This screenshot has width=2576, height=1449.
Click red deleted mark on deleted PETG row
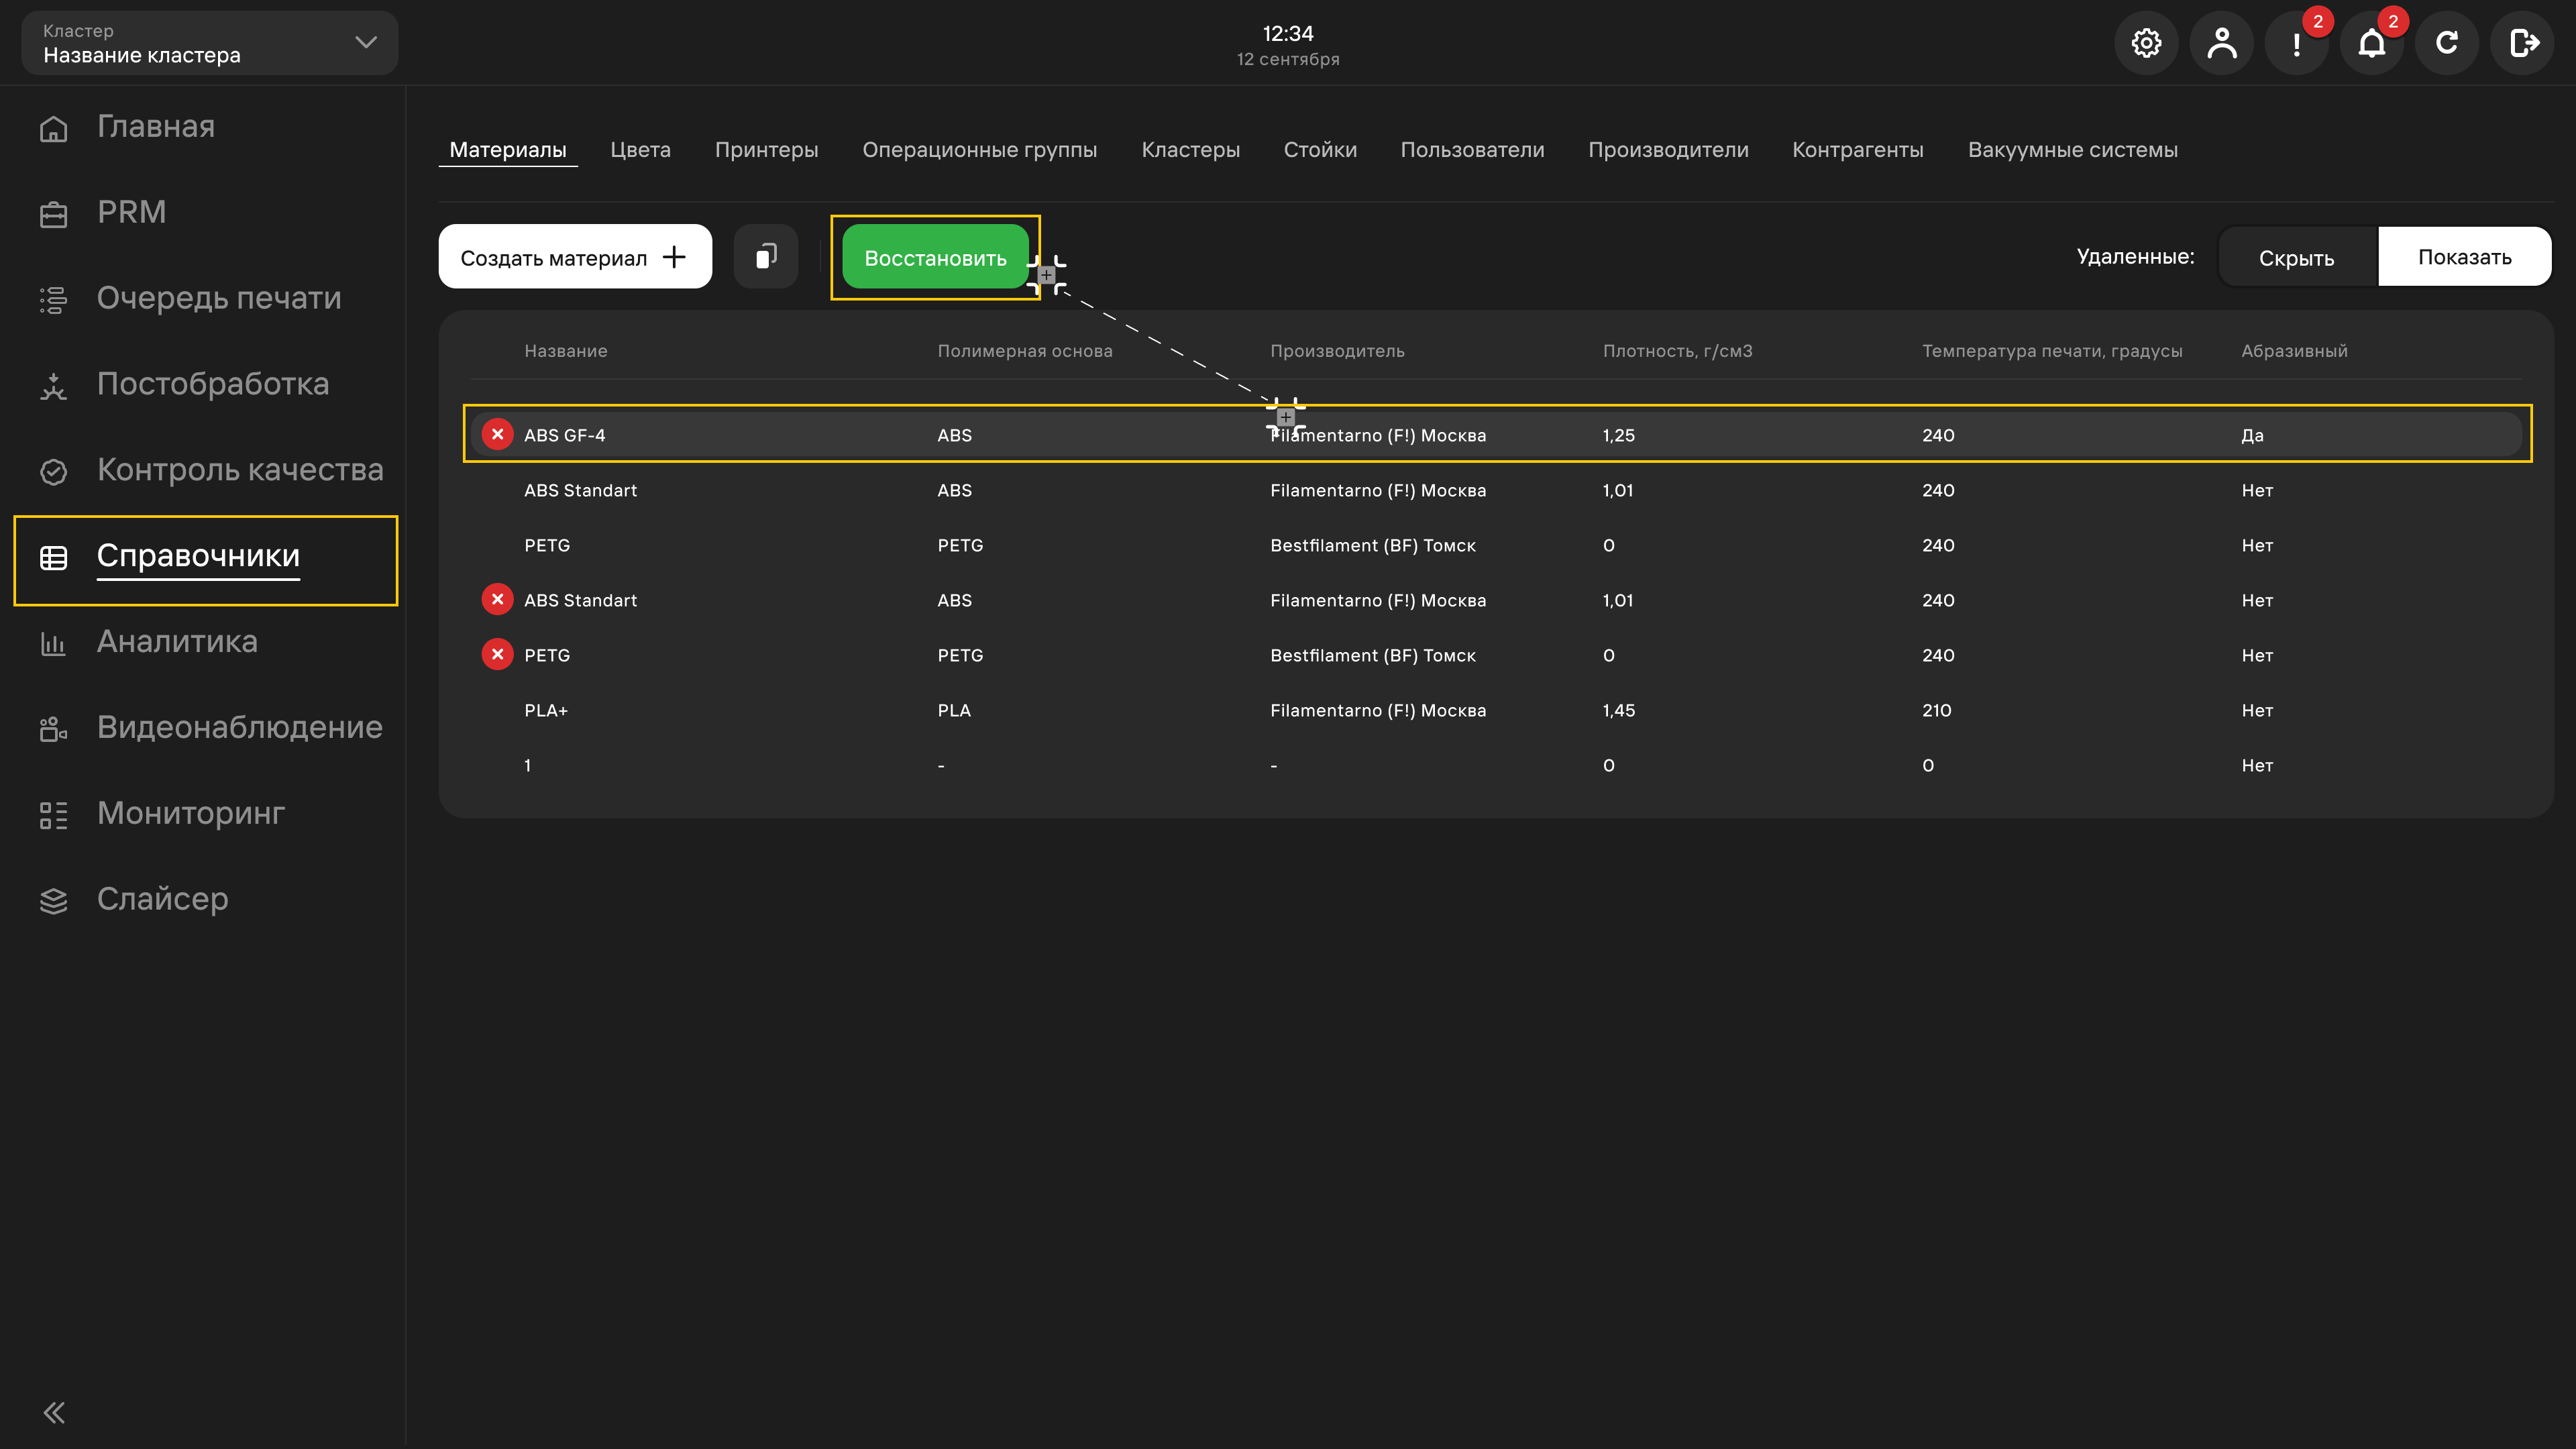tap(497, 654)
